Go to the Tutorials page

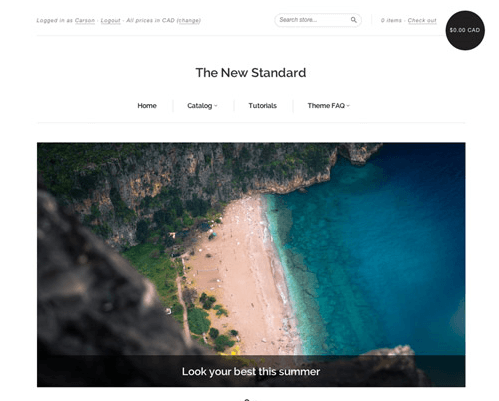coord(263,106)
